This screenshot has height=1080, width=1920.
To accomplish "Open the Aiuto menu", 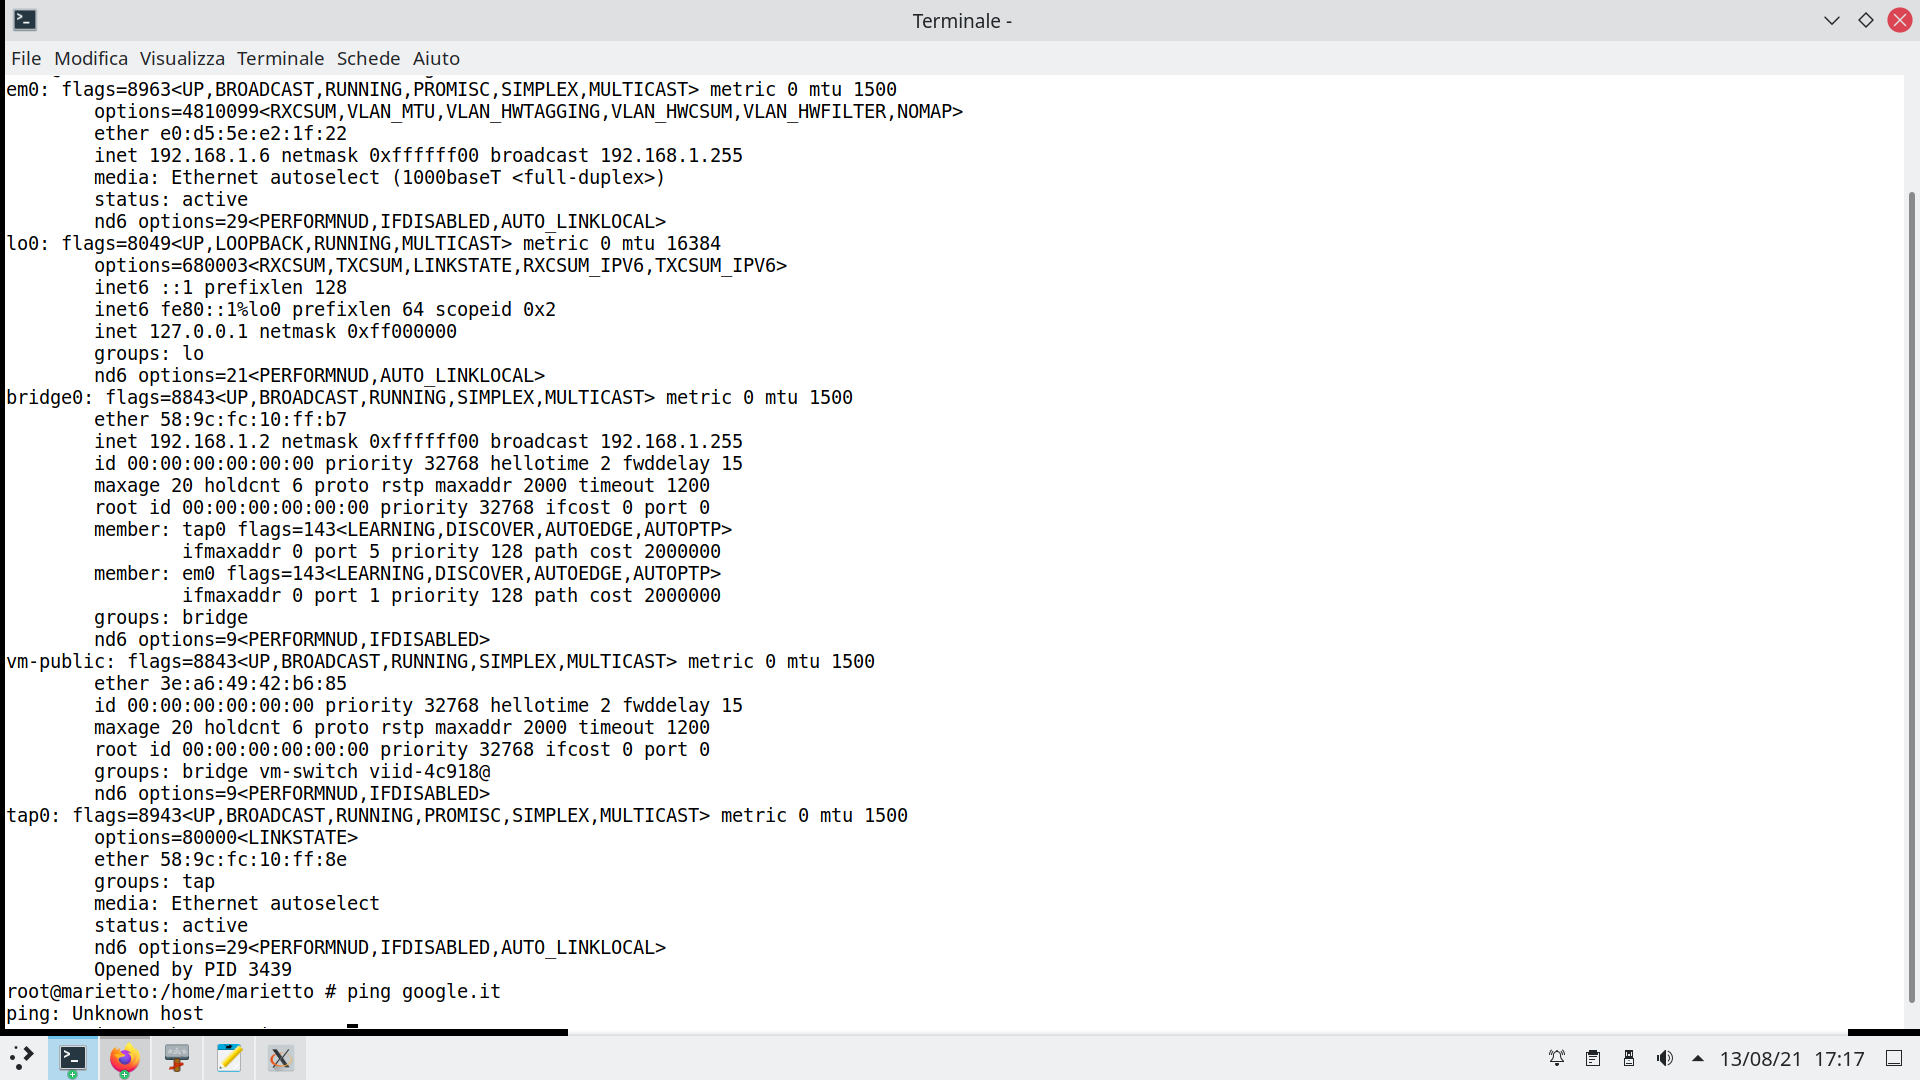I will (436, 58).
